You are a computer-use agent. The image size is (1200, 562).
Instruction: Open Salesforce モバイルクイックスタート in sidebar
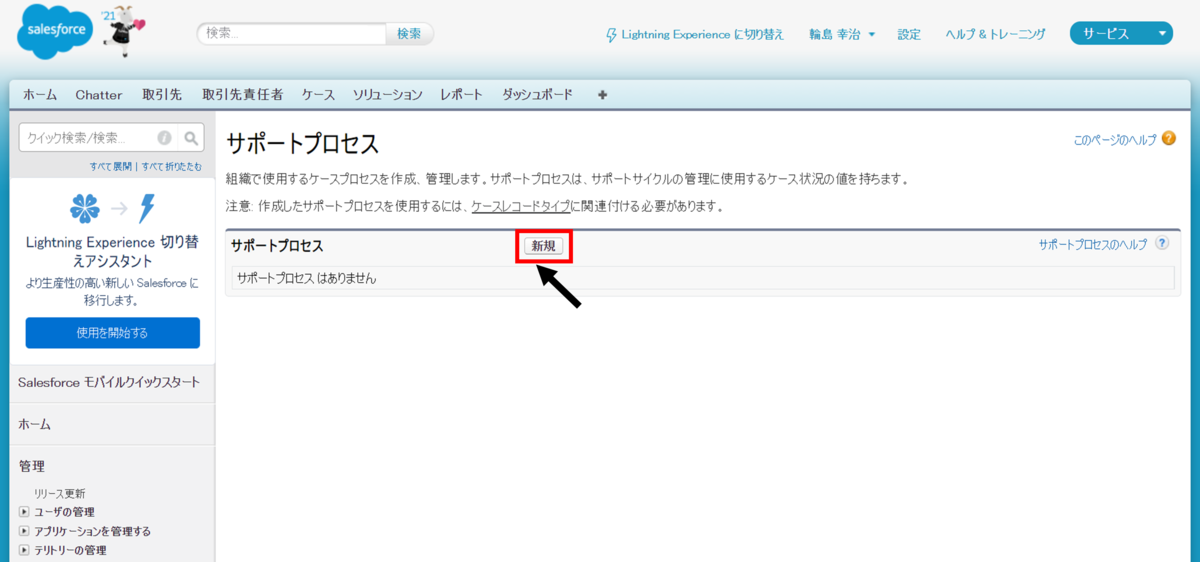coord(109,382)
